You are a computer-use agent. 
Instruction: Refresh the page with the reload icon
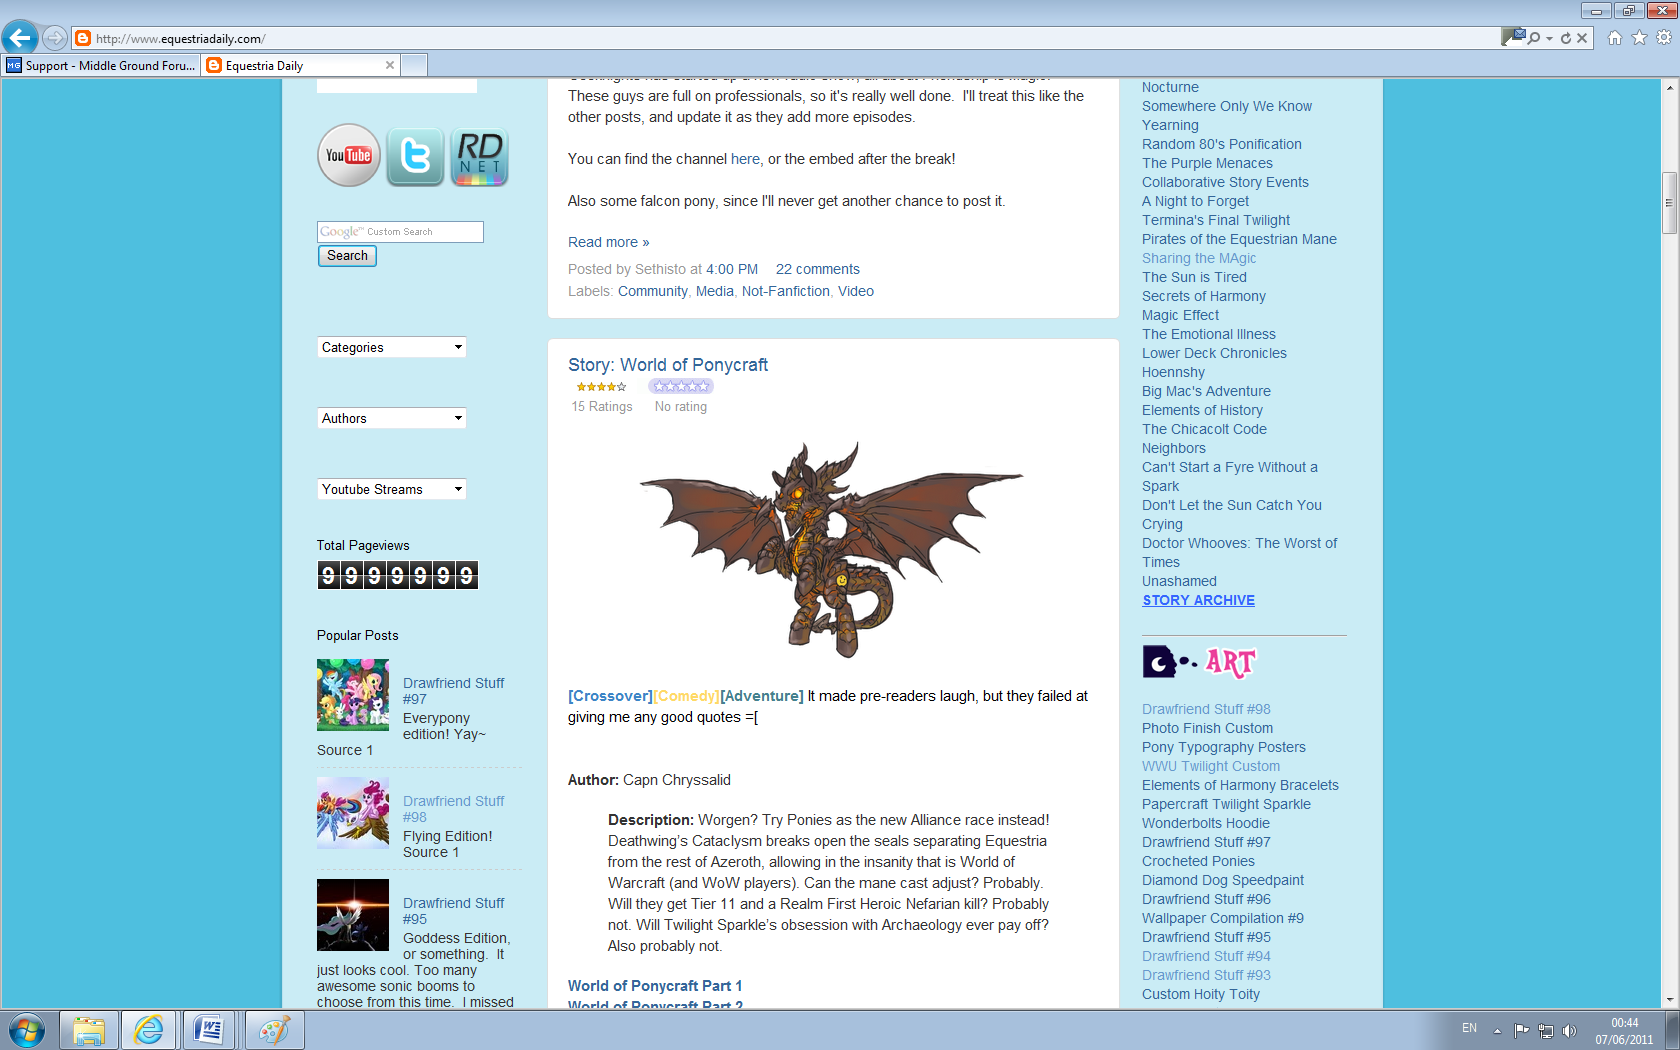tap(1566, 38)
